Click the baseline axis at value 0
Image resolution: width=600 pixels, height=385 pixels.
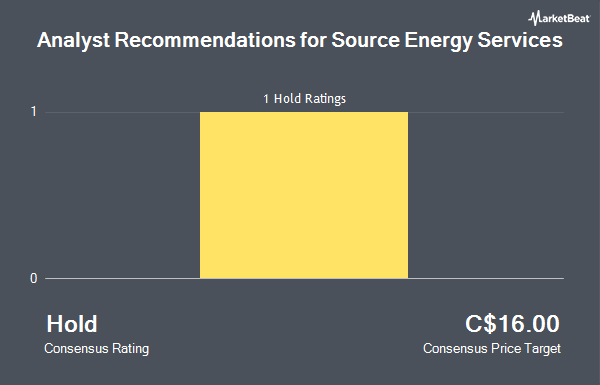304,278
